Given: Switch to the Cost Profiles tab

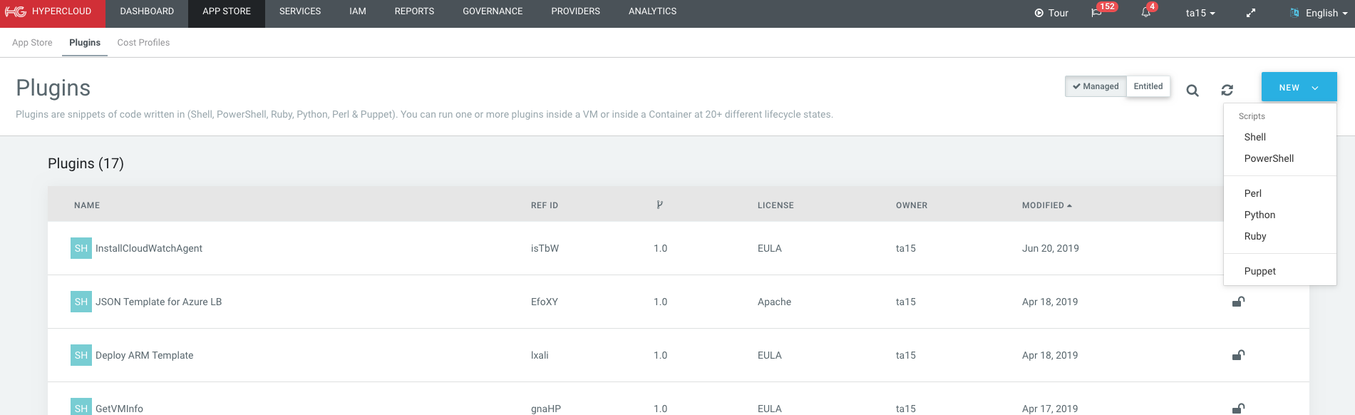Looking at the screenshot, I should (x=143, y=43).
